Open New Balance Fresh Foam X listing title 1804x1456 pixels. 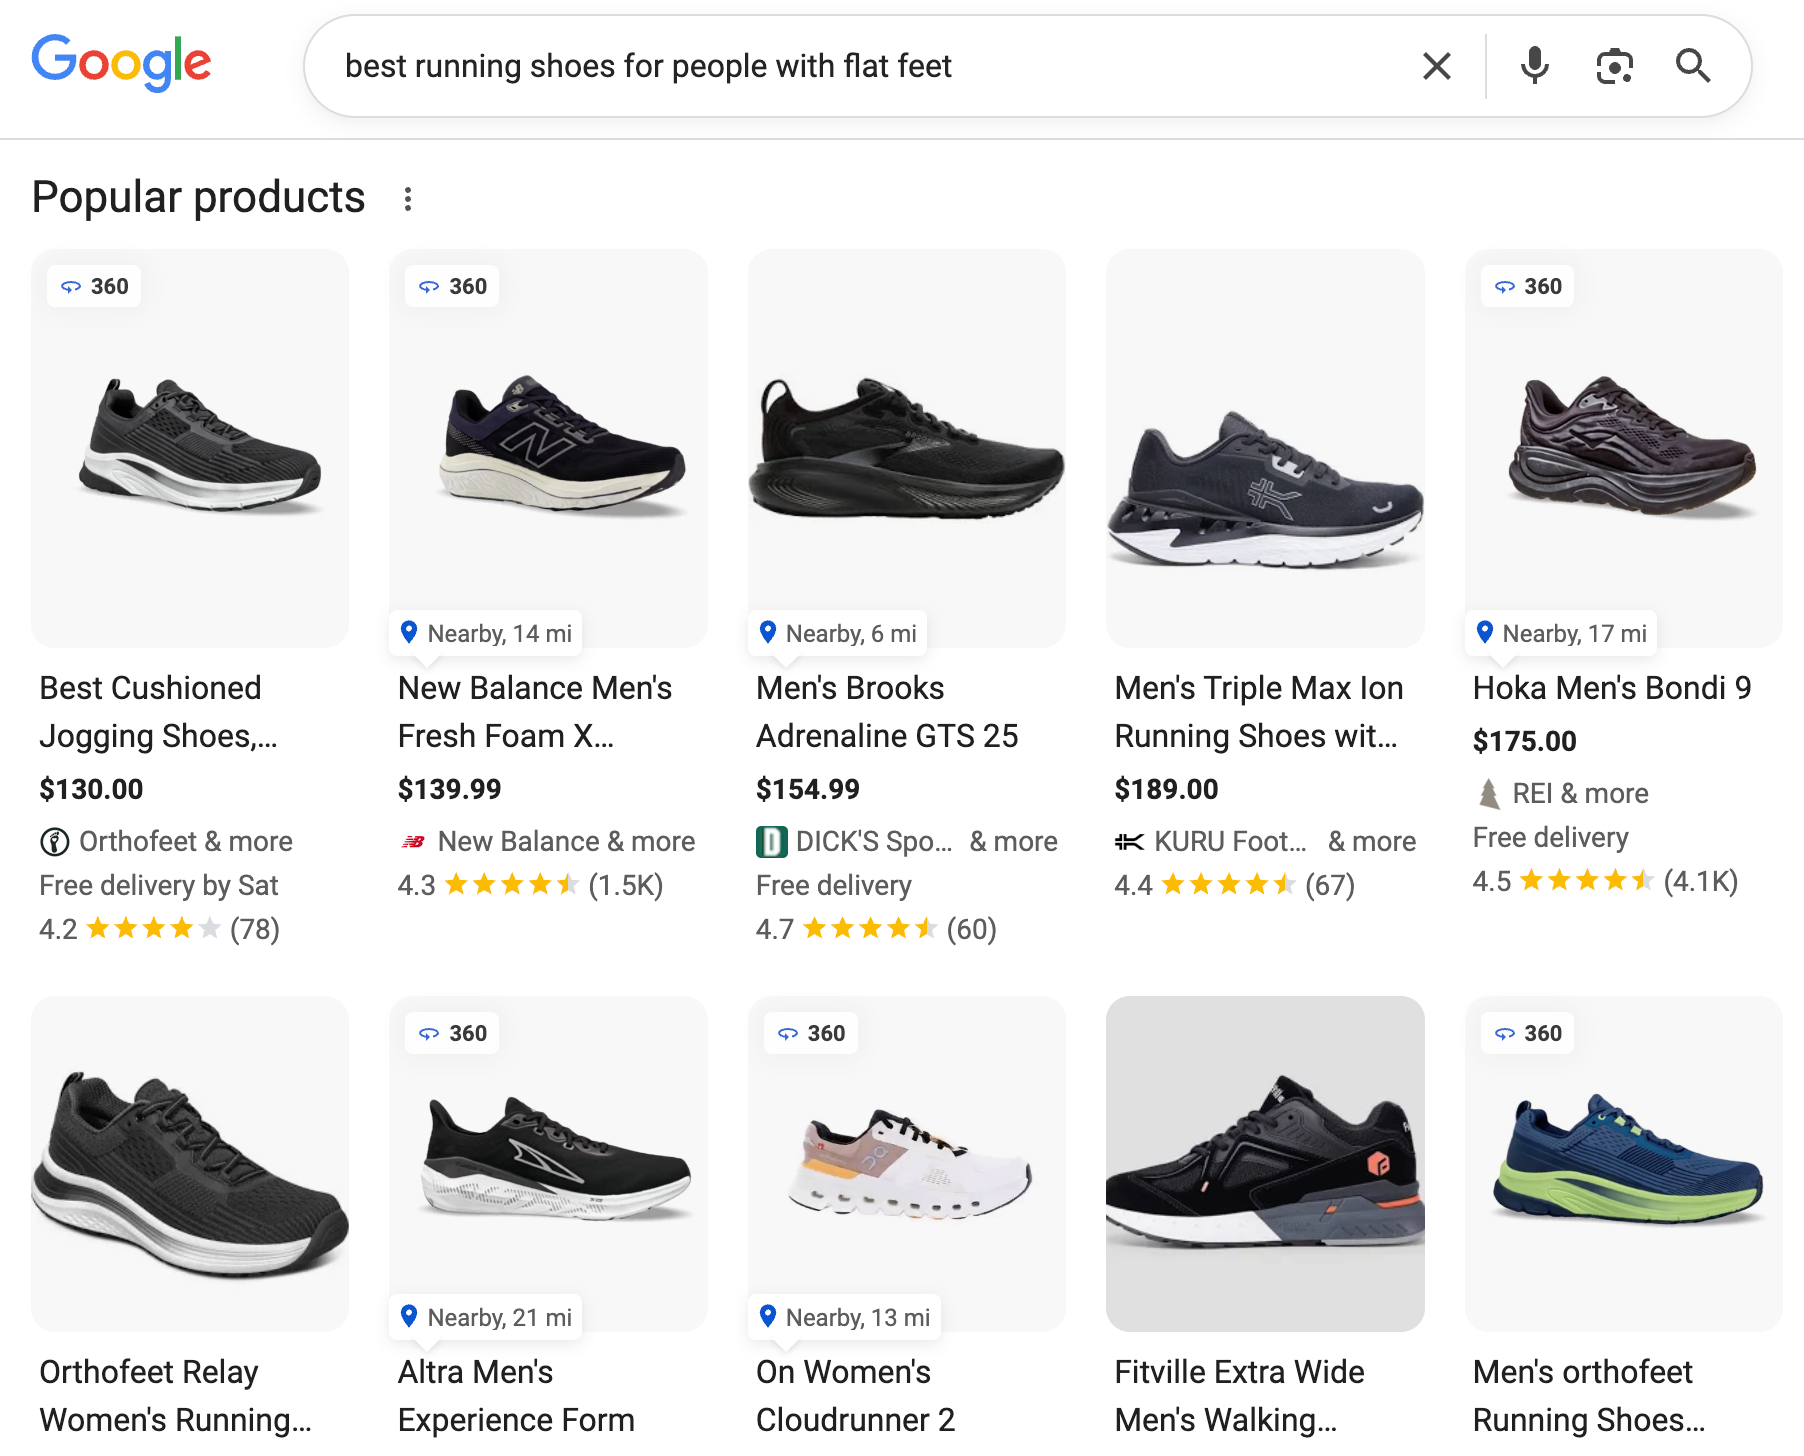(x=534, y=712)
